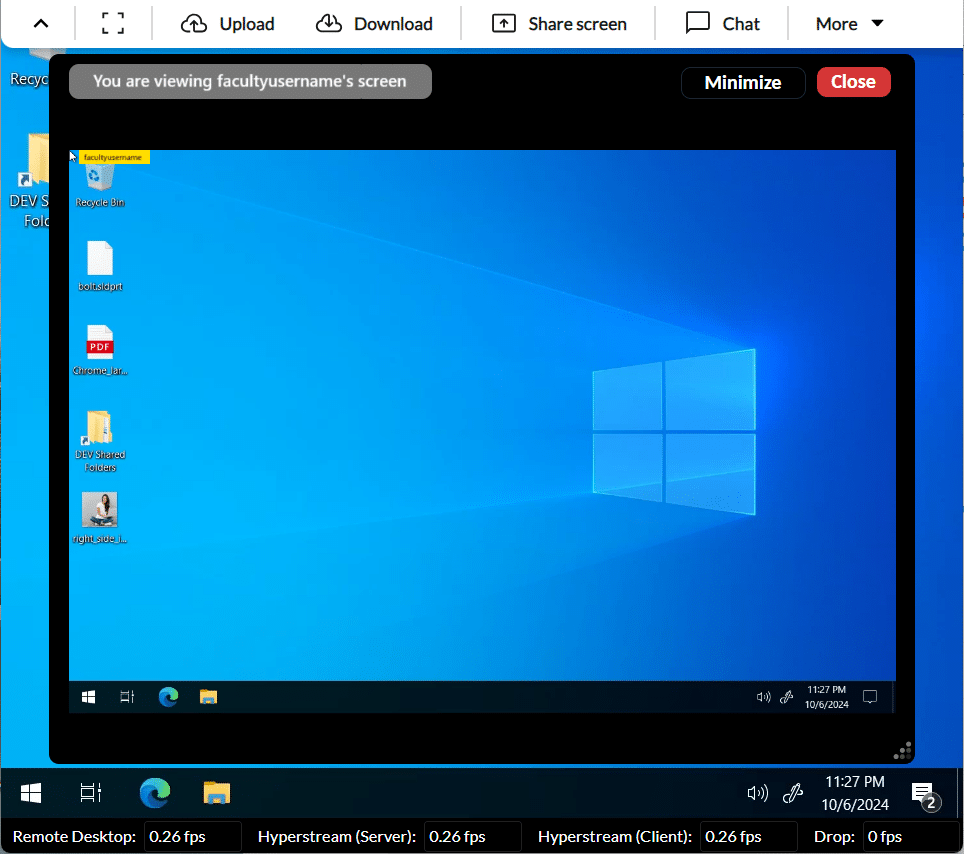Image resolution: width=964 pixels, height=854 pixels.
Task: Select bolt.sldprt on the remote desktop
Action: pos(100,260)
